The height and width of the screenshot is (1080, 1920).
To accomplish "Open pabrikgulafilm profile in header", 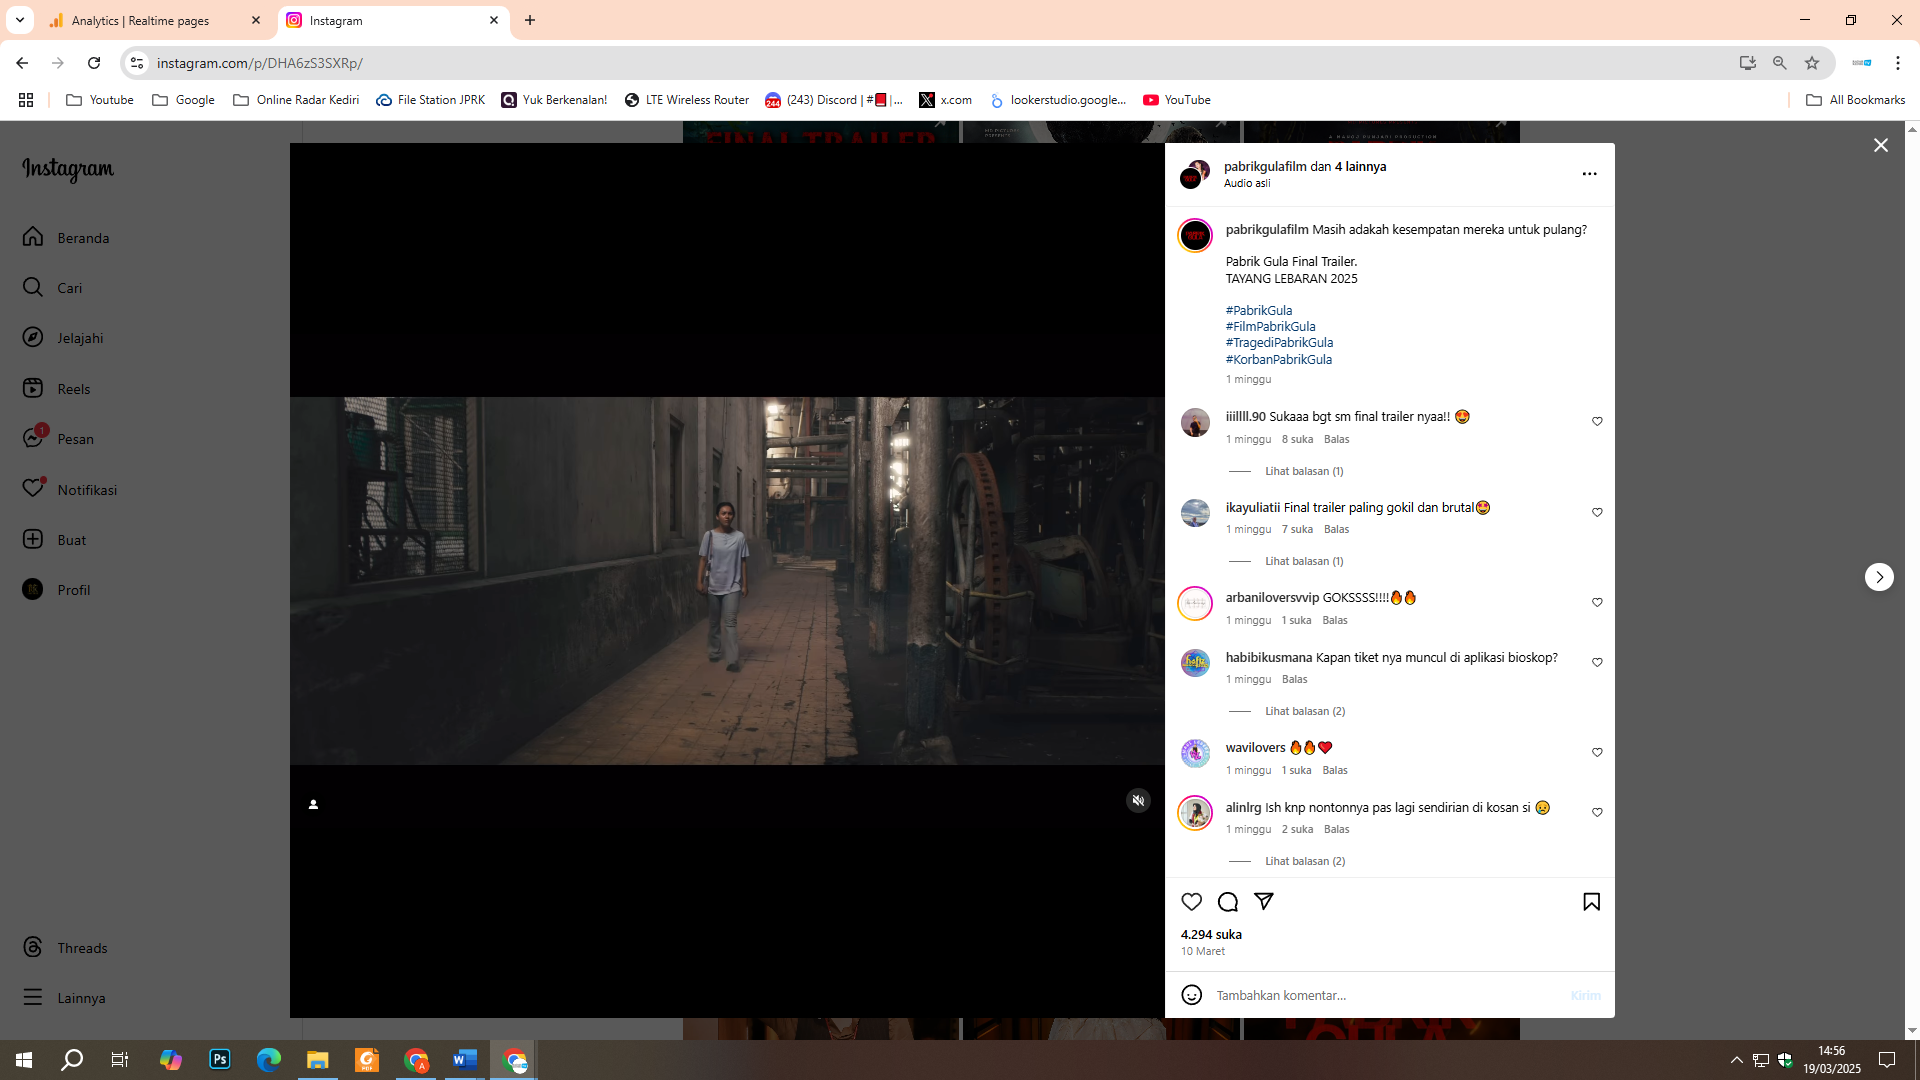I will 1265,166.
